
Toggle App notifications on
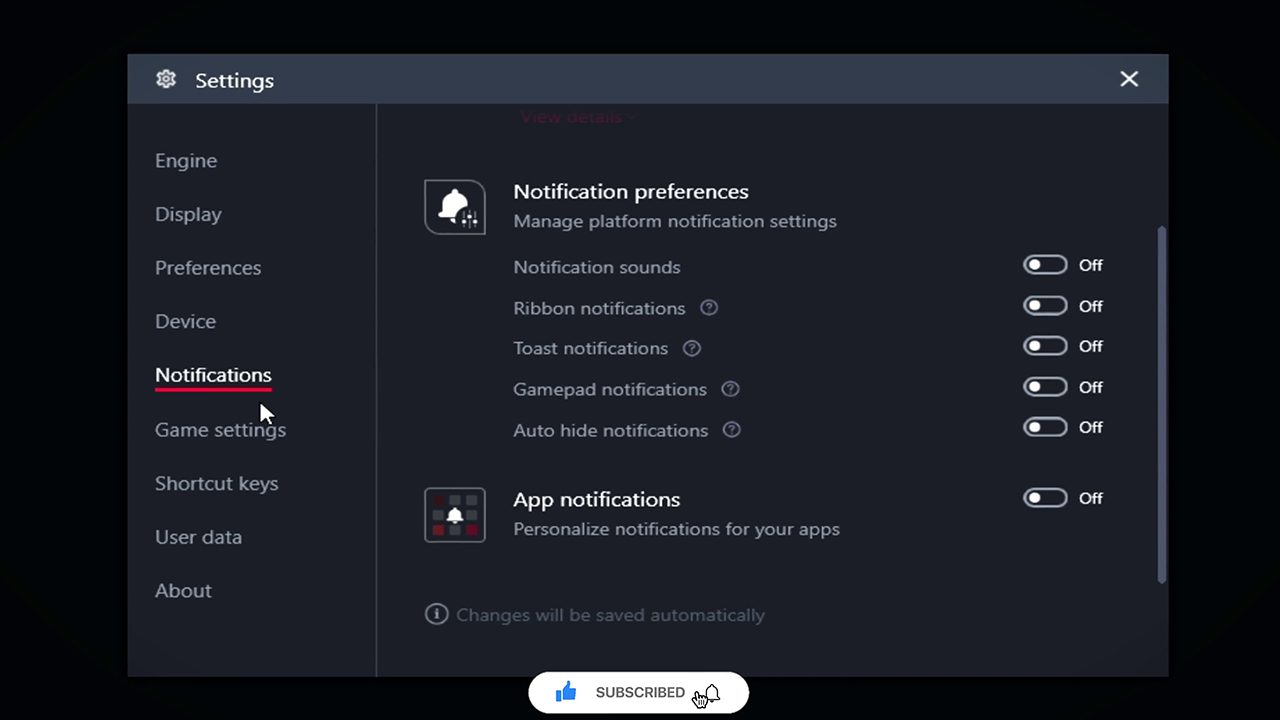1045,498
